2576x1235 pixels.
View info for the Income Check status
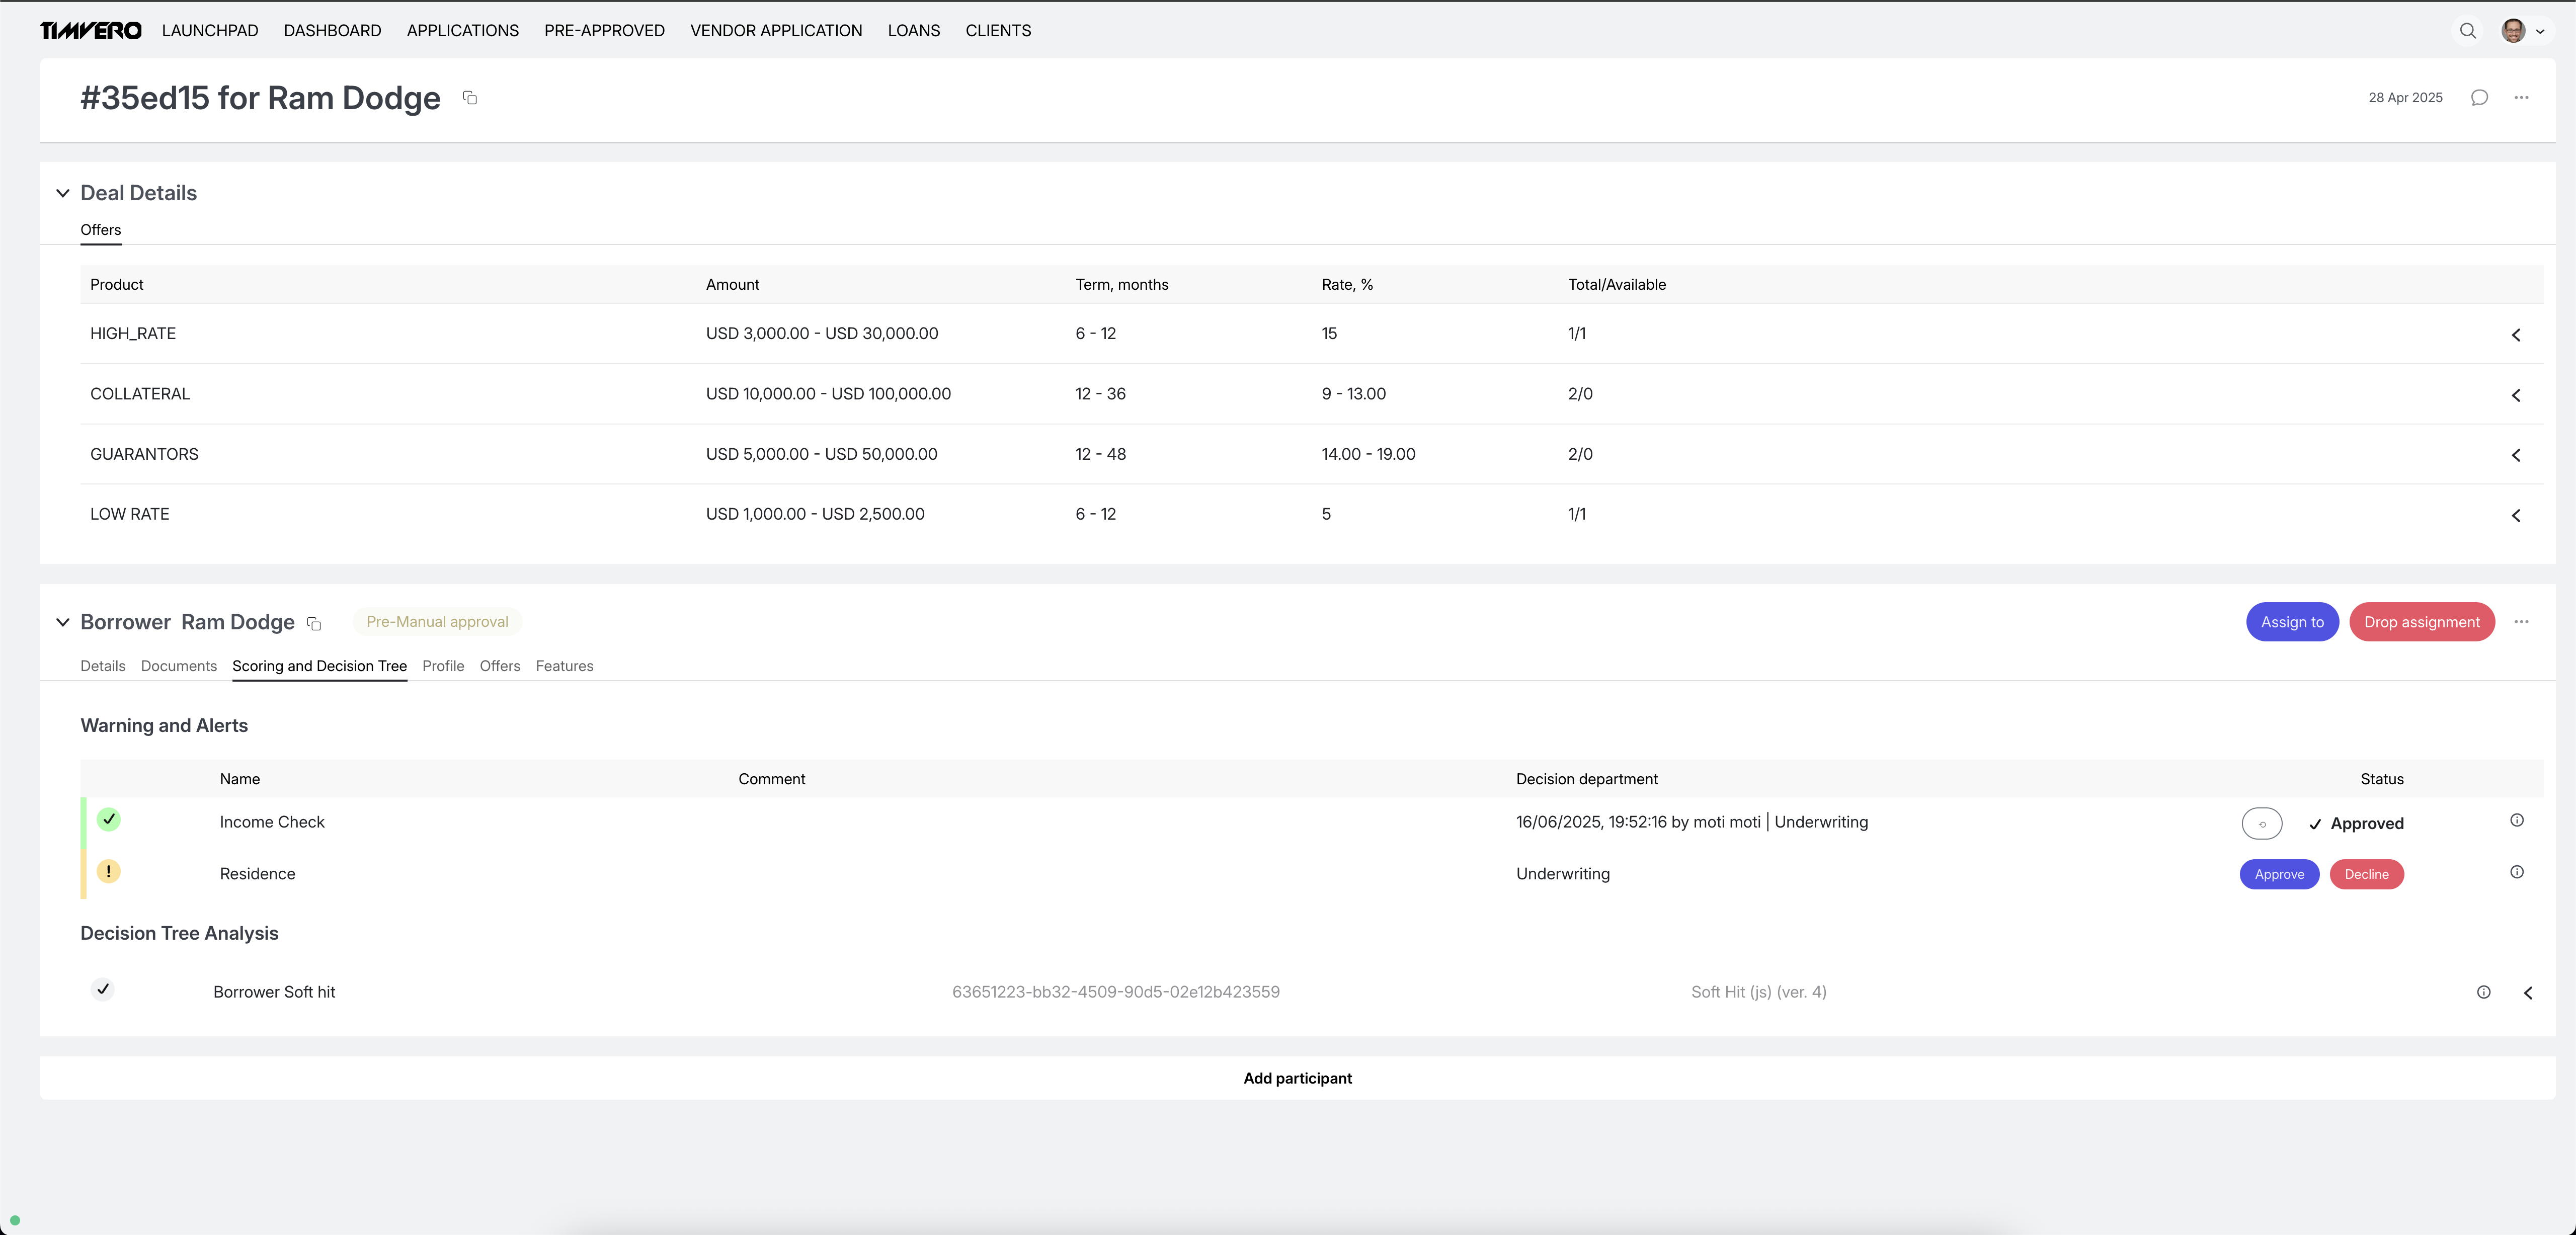[2518, 820]
